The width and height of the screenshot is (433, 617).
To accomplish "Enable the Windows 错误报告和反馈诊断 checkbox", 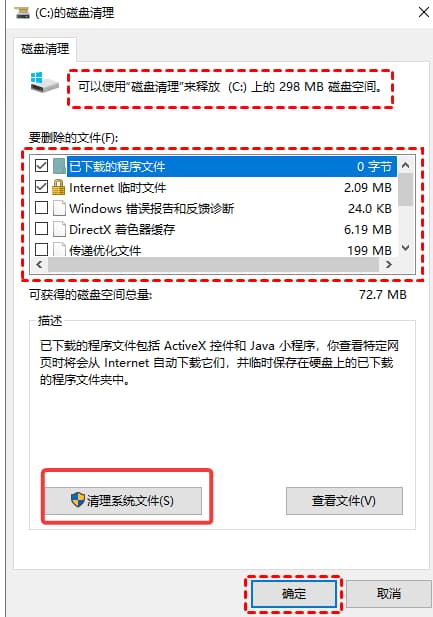I will tap(41, 208).
